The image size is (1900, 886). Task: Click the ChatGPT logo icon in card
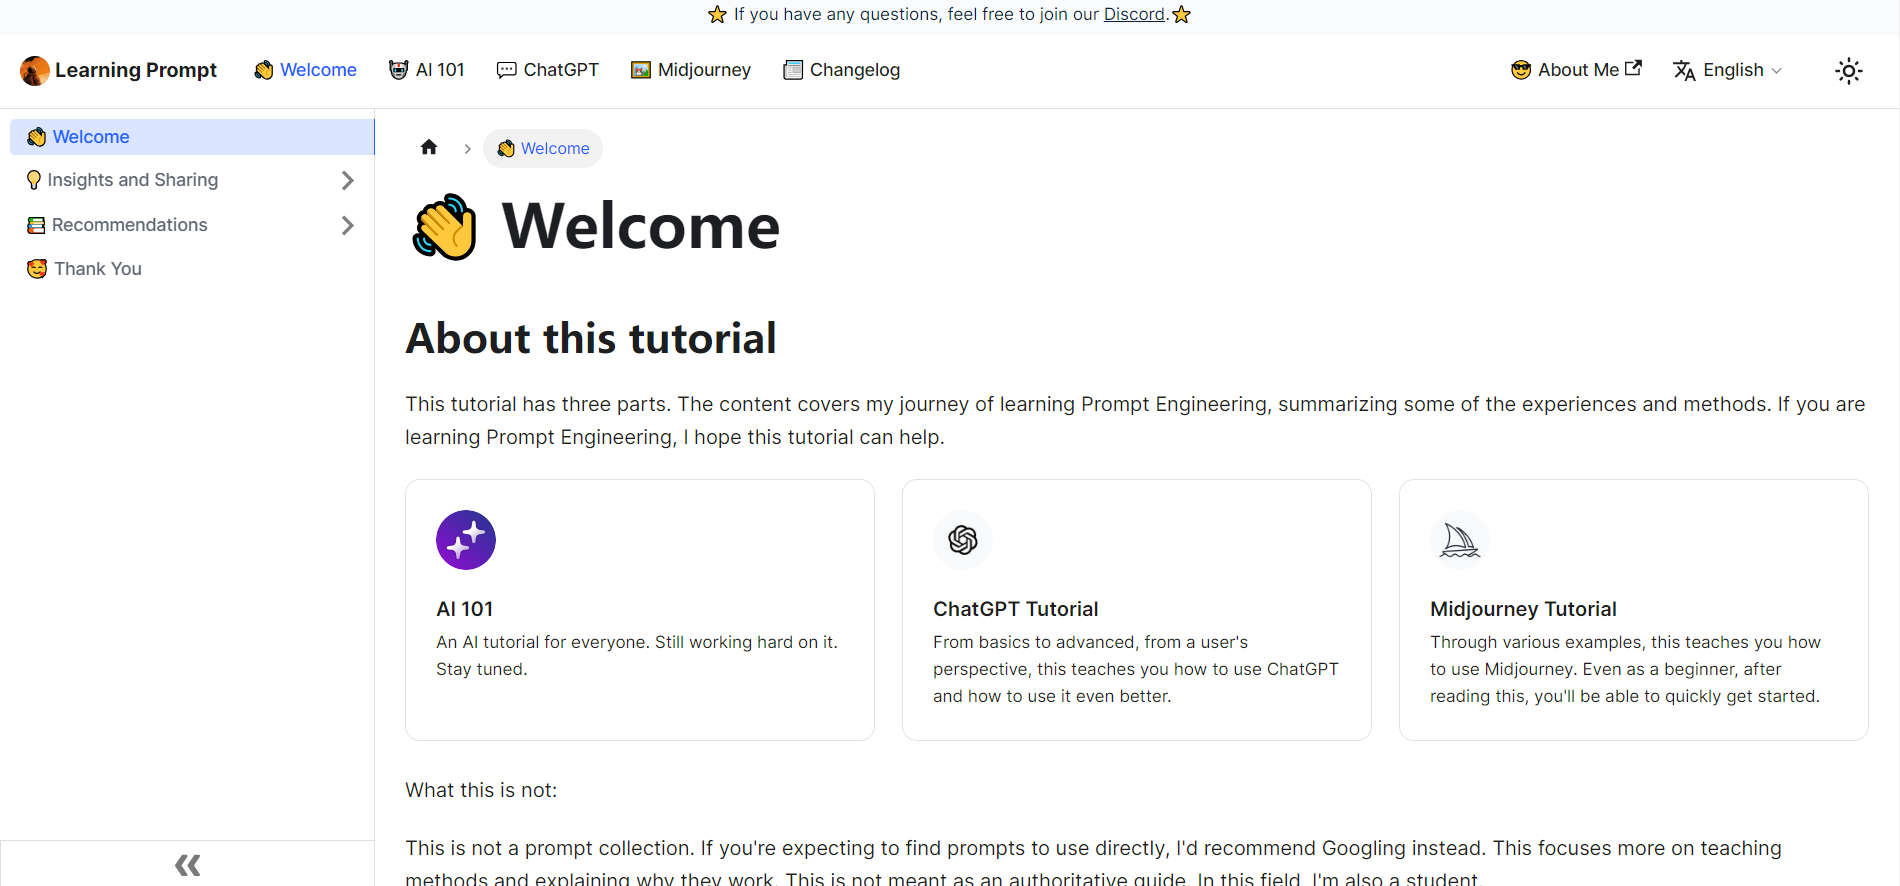962,540
